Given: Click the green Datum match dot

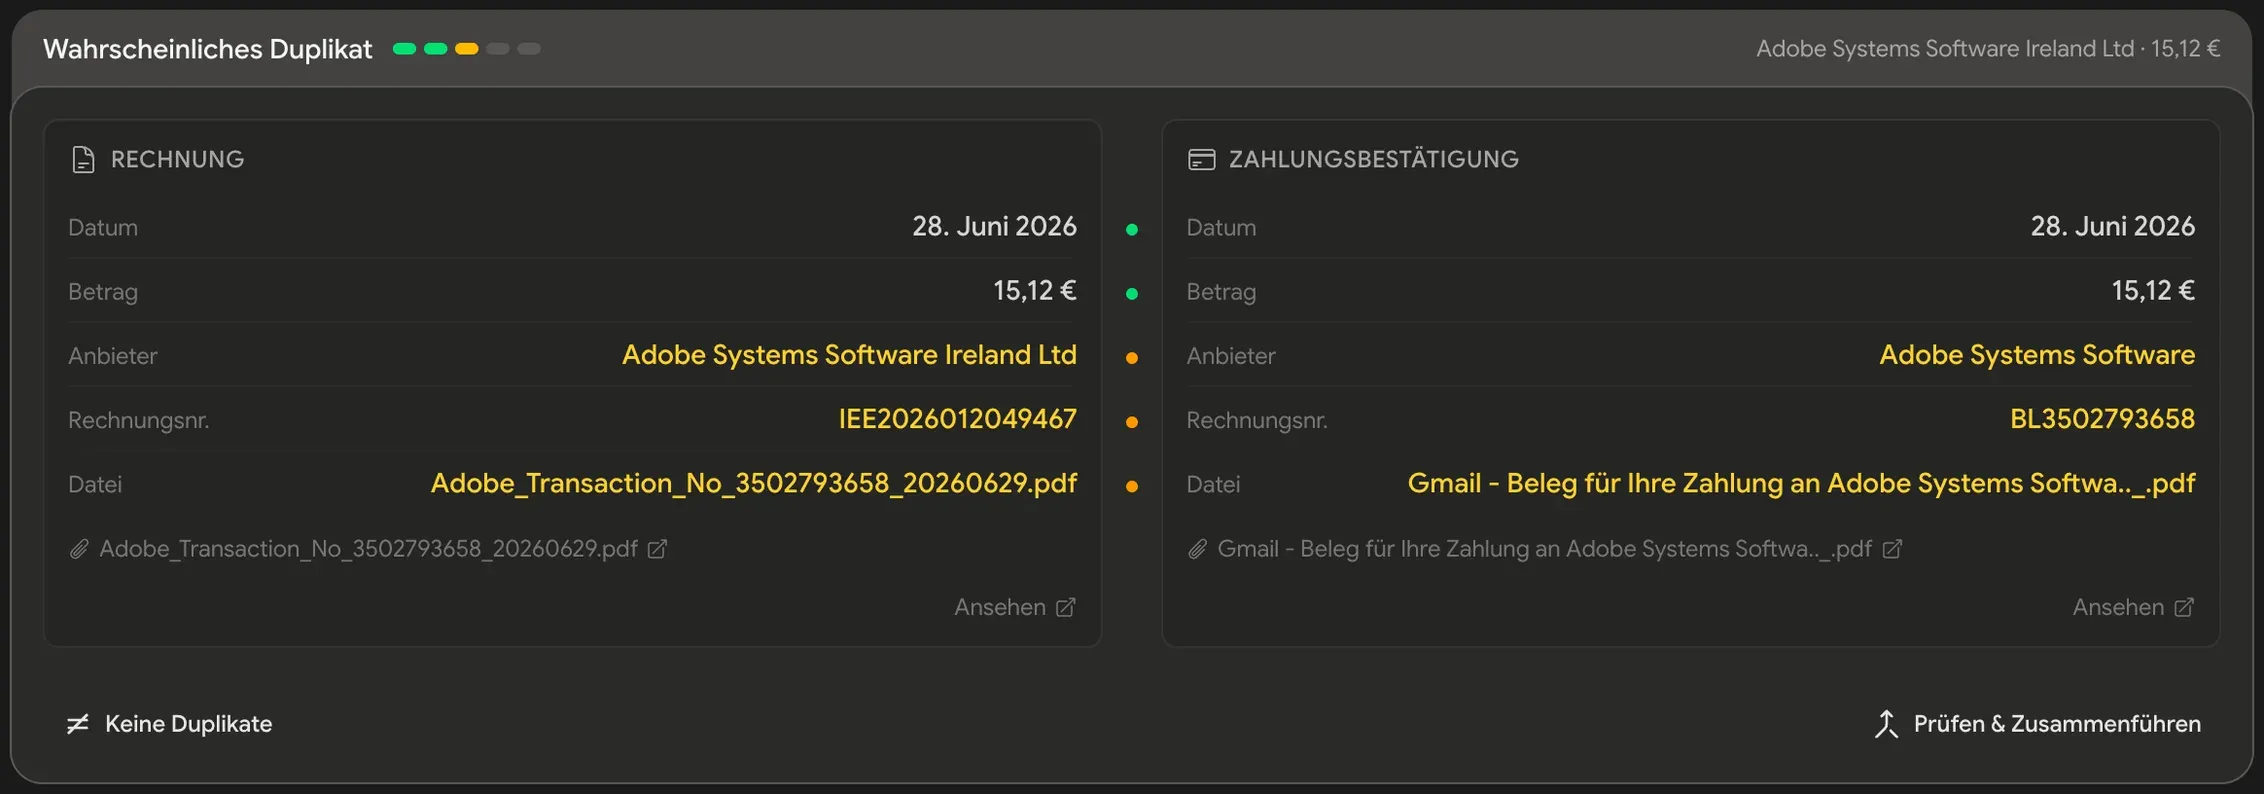Looking at the screenshot, I should coord(1132,230).
